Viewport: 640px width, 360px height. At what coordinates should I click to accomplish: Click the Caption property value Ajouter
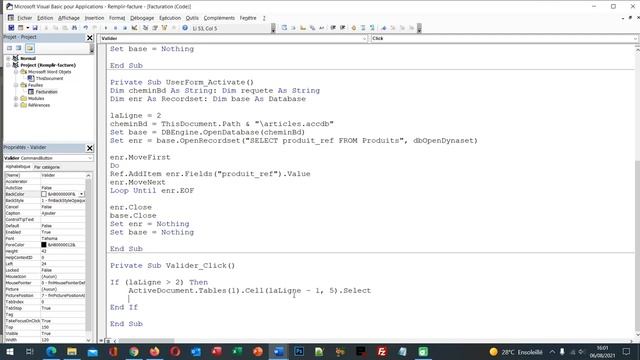click(63, 213)
